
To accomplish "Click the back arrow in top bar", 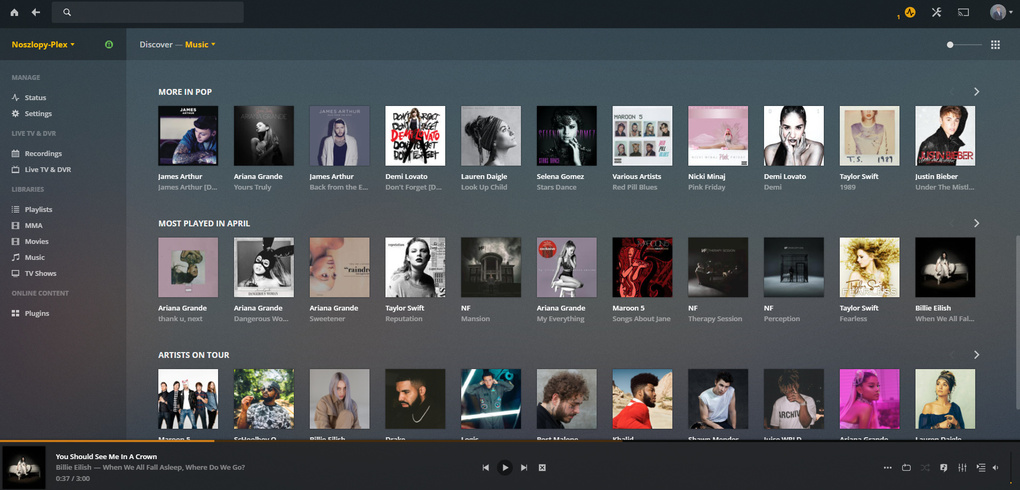I will click(36, 12).
